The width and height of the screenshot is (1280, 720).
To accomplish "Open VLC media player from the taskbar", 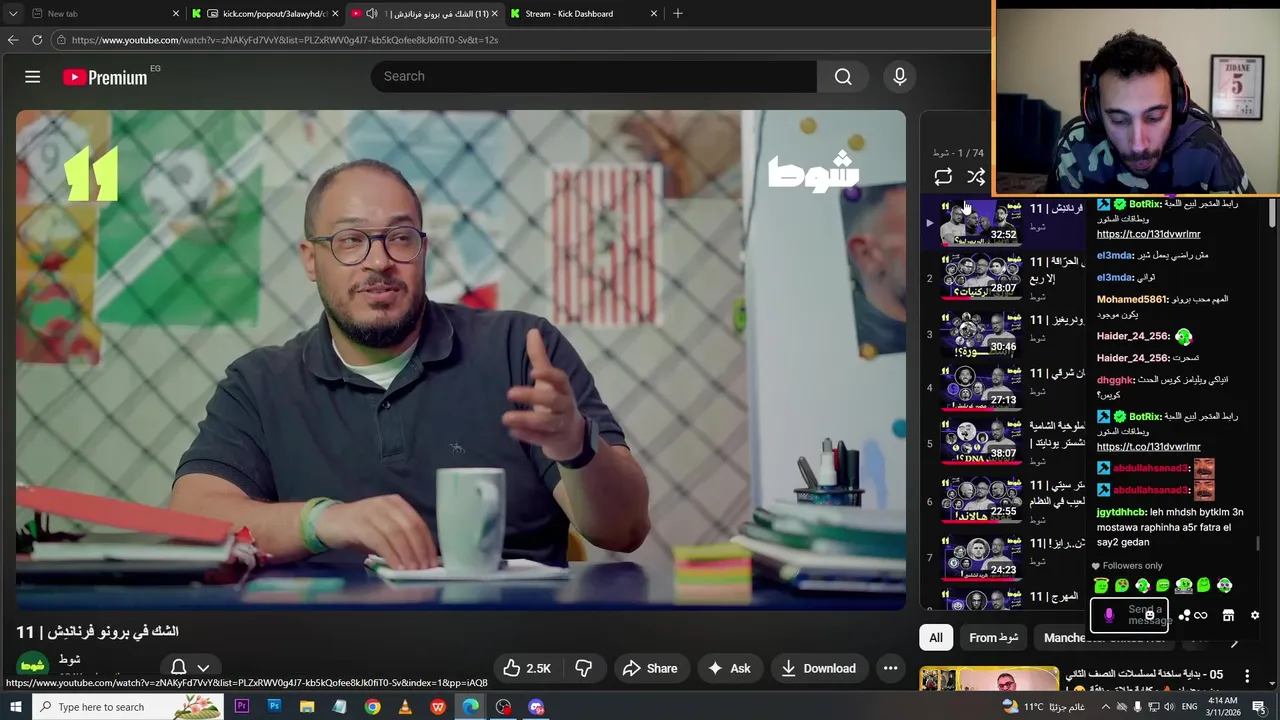I will tap(405, 707).
